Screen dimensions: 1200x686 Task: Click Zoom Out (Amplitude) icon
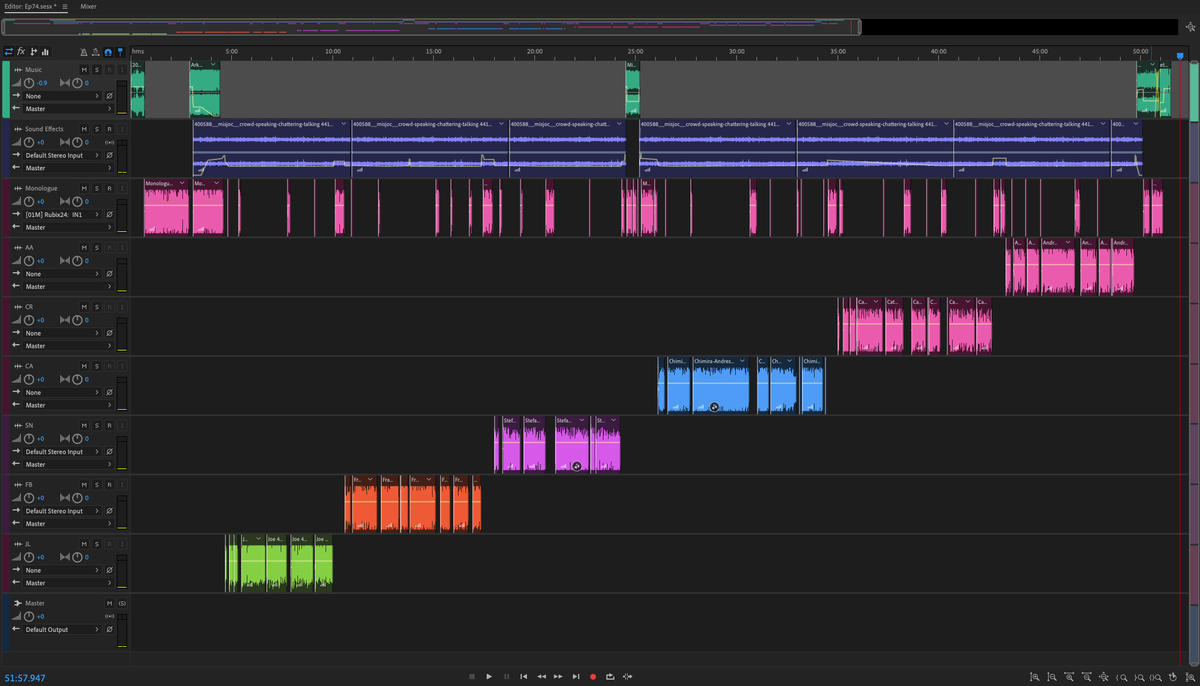pyautogui.click(x=1052, y=677)
